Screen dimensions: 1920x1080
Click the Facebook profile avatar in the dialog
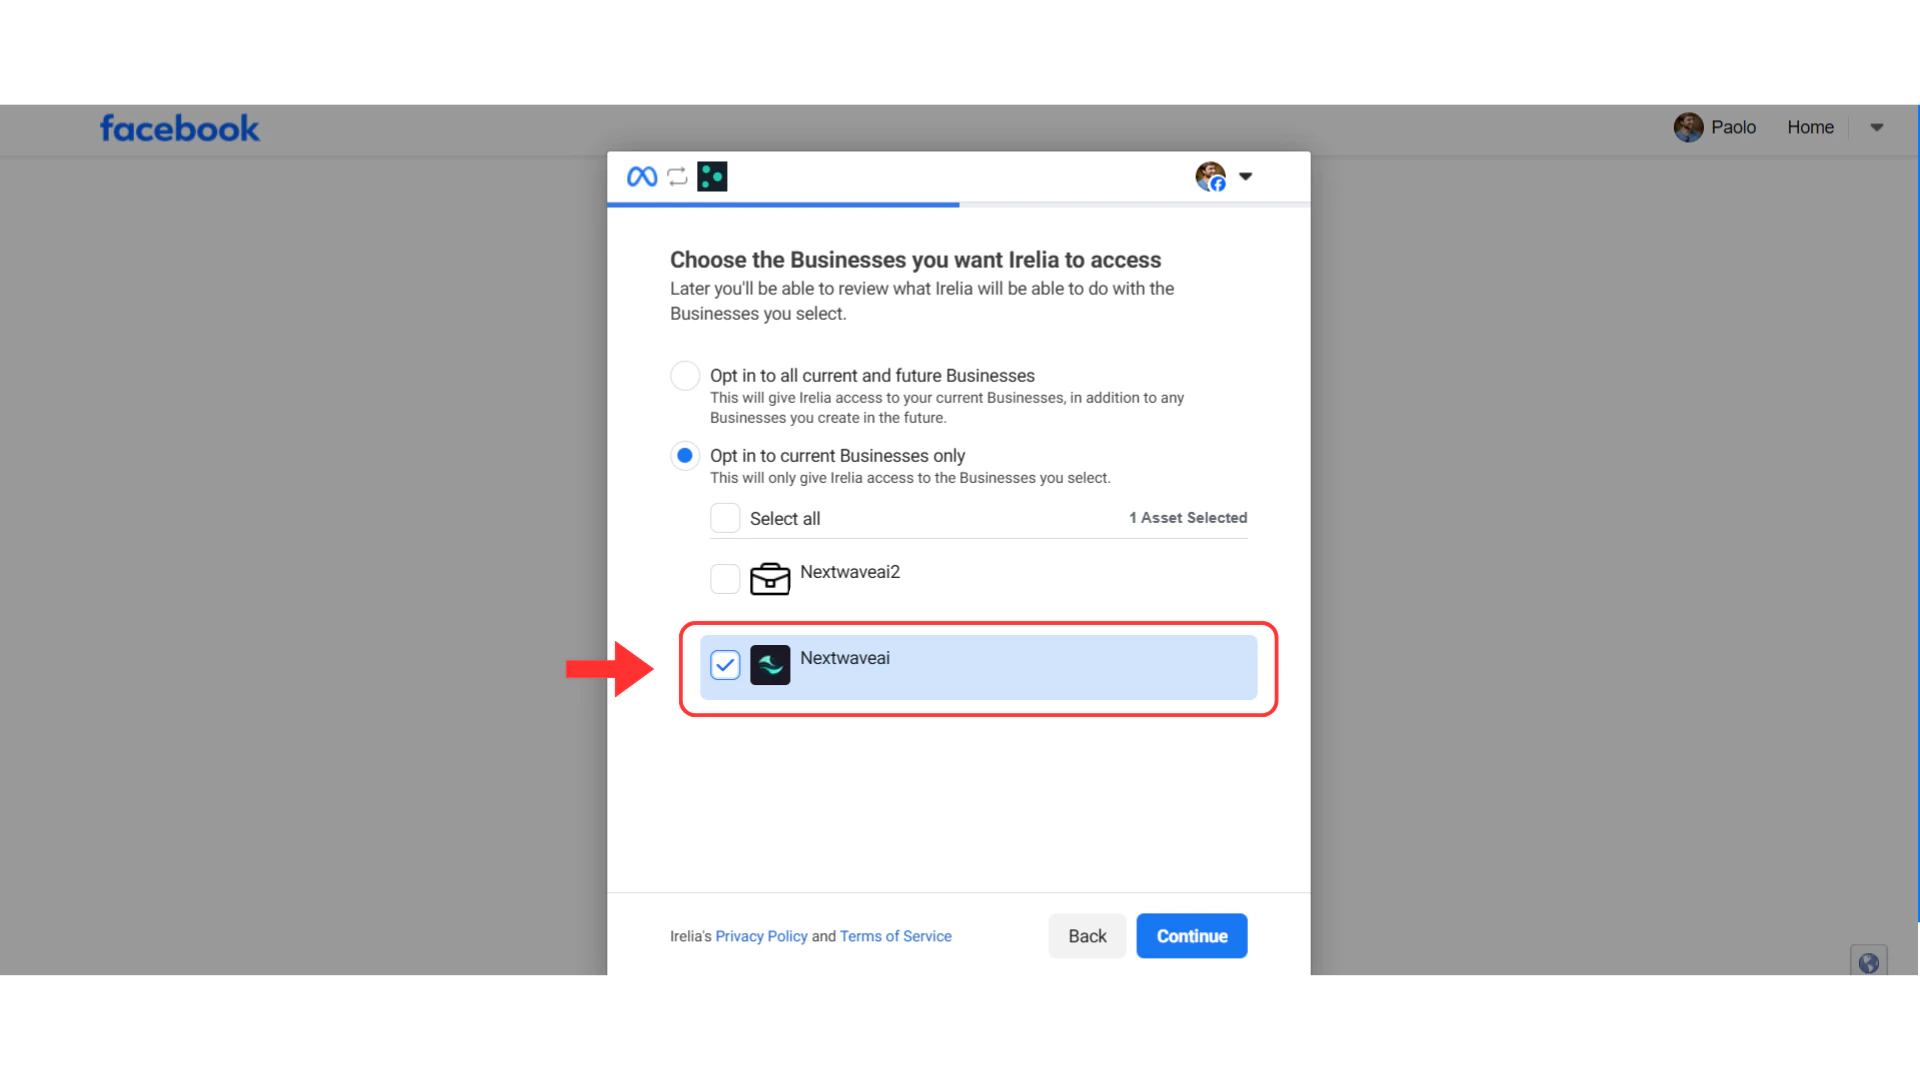pyautogui.click(x=1209, y=176)
